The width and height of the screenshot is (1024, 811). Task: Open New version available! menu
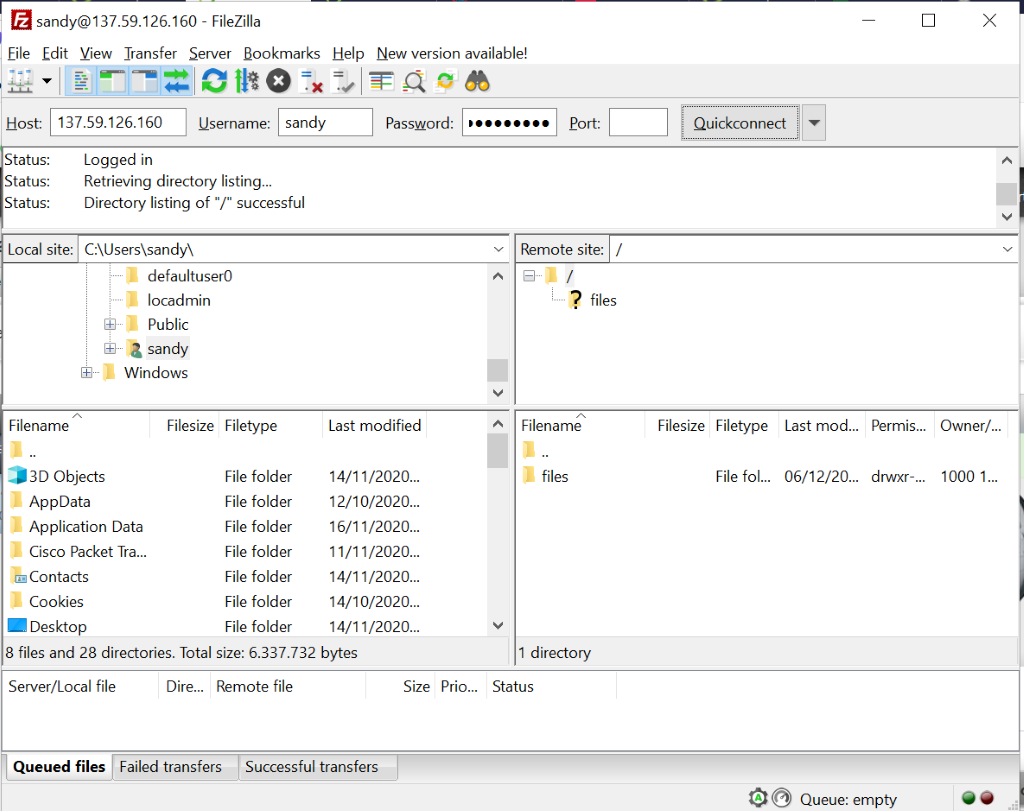(x=452, y=54)
